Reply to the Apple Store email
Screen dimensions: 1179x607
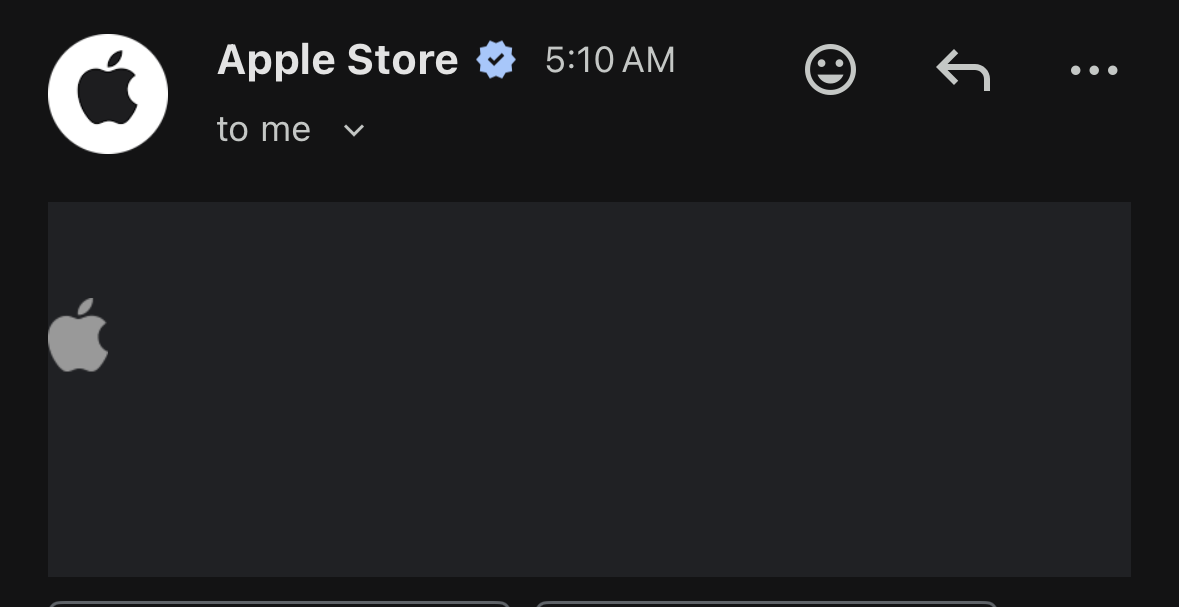pyautogui.click(x=962, y=71)
